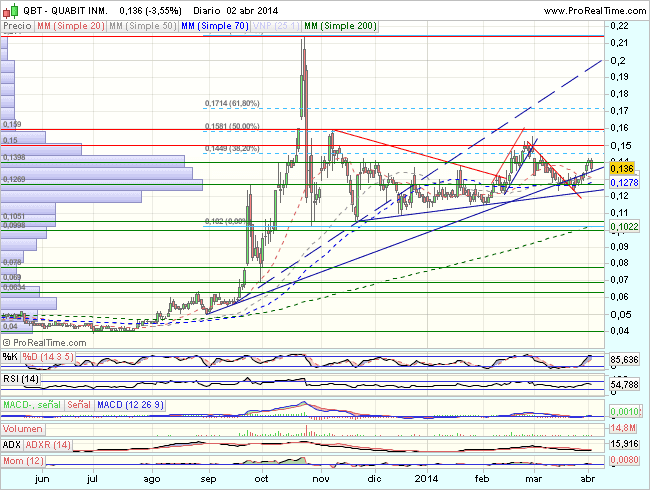Click the abr month label on time axis
The width and height of the screenshot is (650, 490).
pos(588,479)
